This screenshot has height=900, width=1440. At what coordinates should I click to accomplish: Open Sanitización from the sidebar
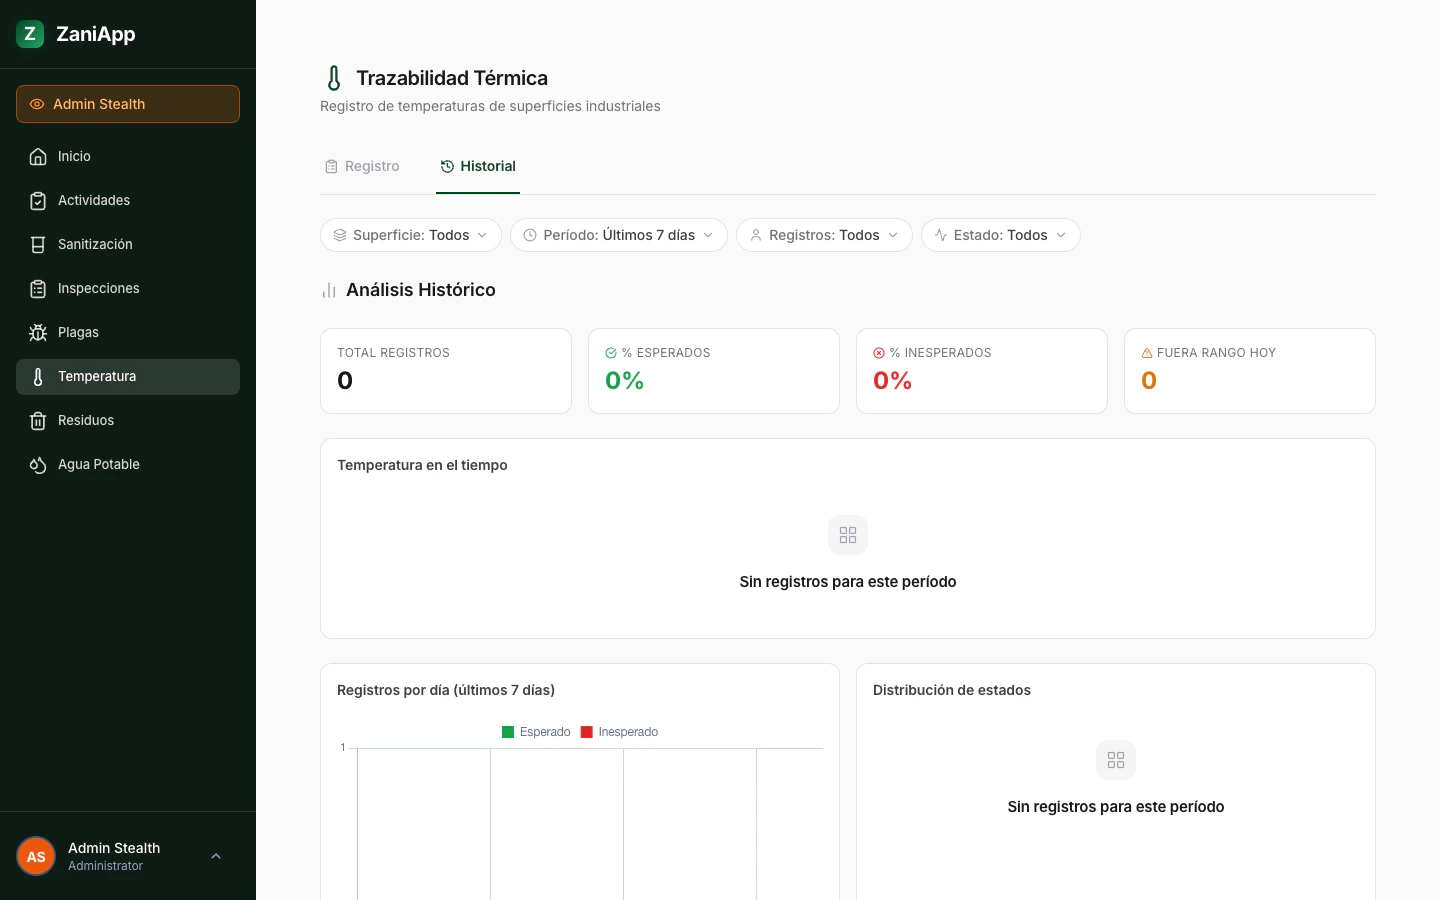pos(128,245)
